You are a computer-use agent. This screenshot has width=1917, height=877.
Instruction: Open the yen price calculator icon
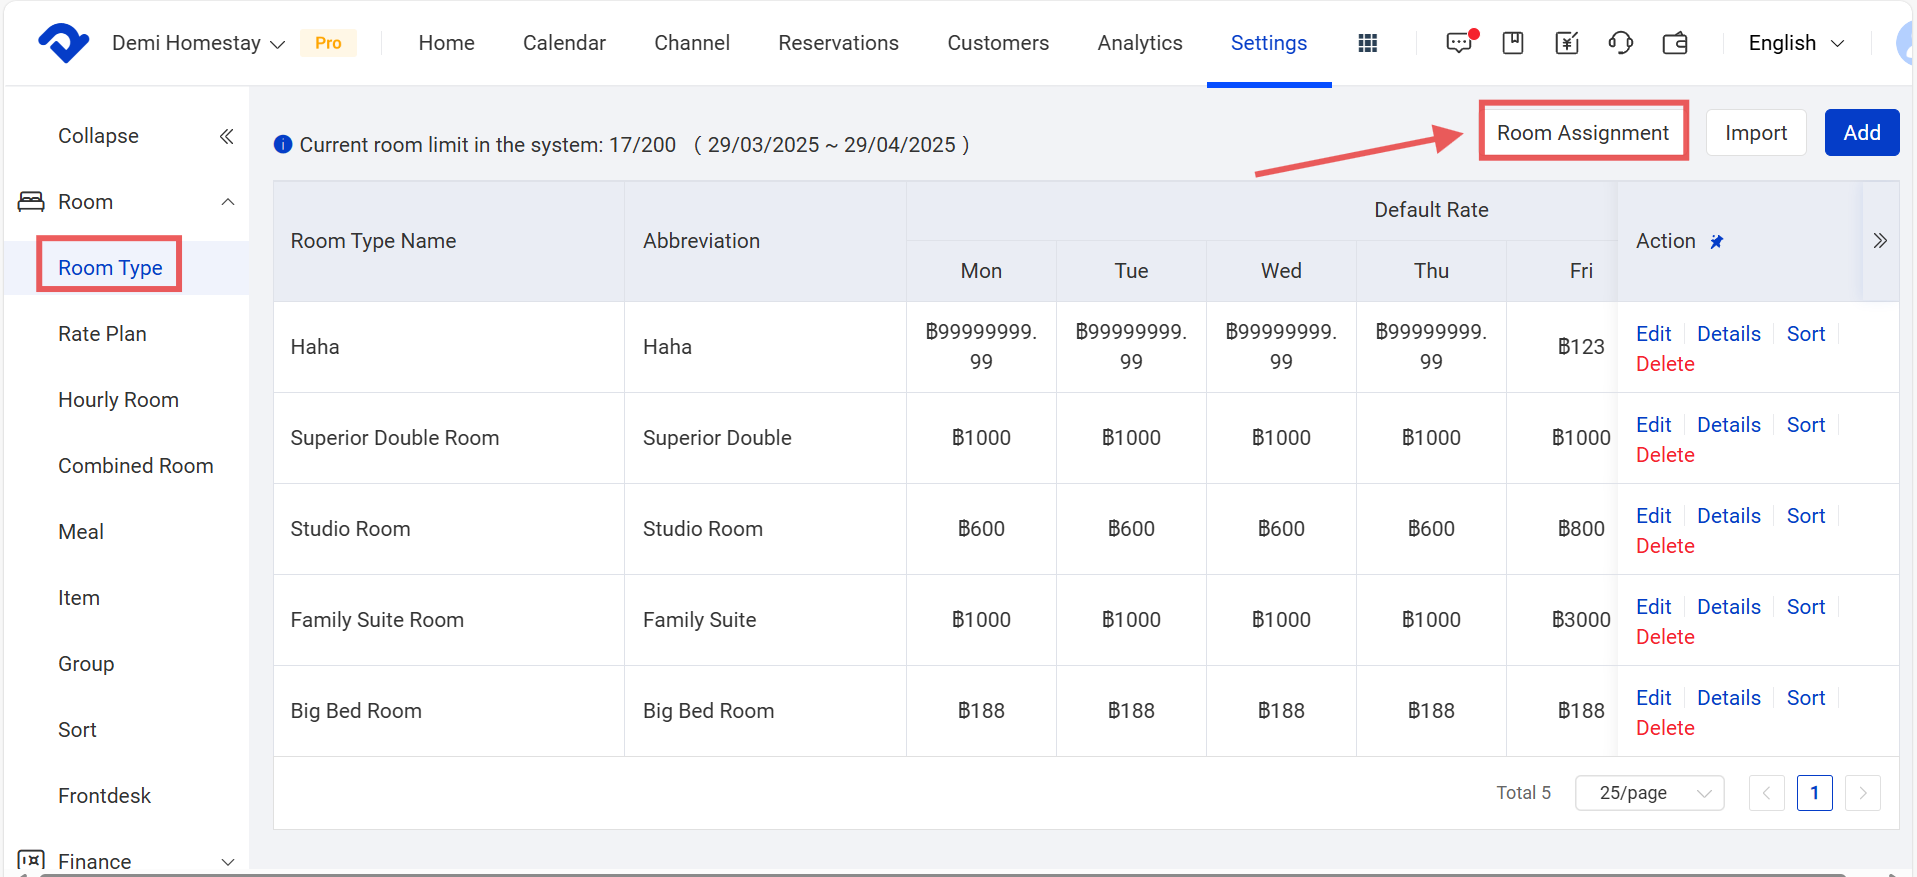pyautogui.click(x=1567, y=43)
